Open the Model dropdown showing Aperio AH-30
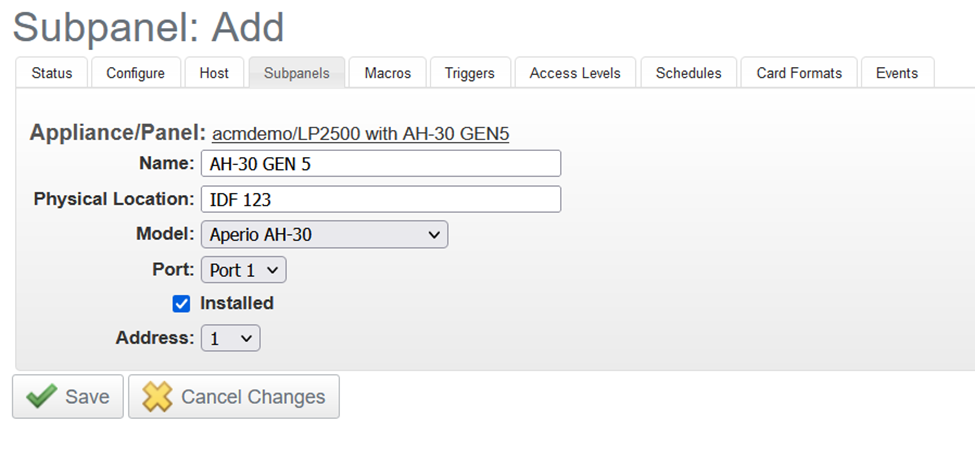The image size is (975, 473). (x=324, y=235)
